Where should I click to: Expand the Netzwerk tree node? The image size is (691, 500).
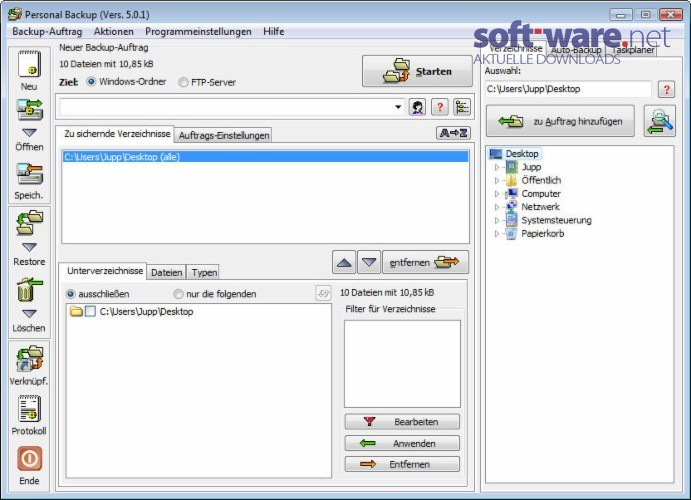[497, 207]
